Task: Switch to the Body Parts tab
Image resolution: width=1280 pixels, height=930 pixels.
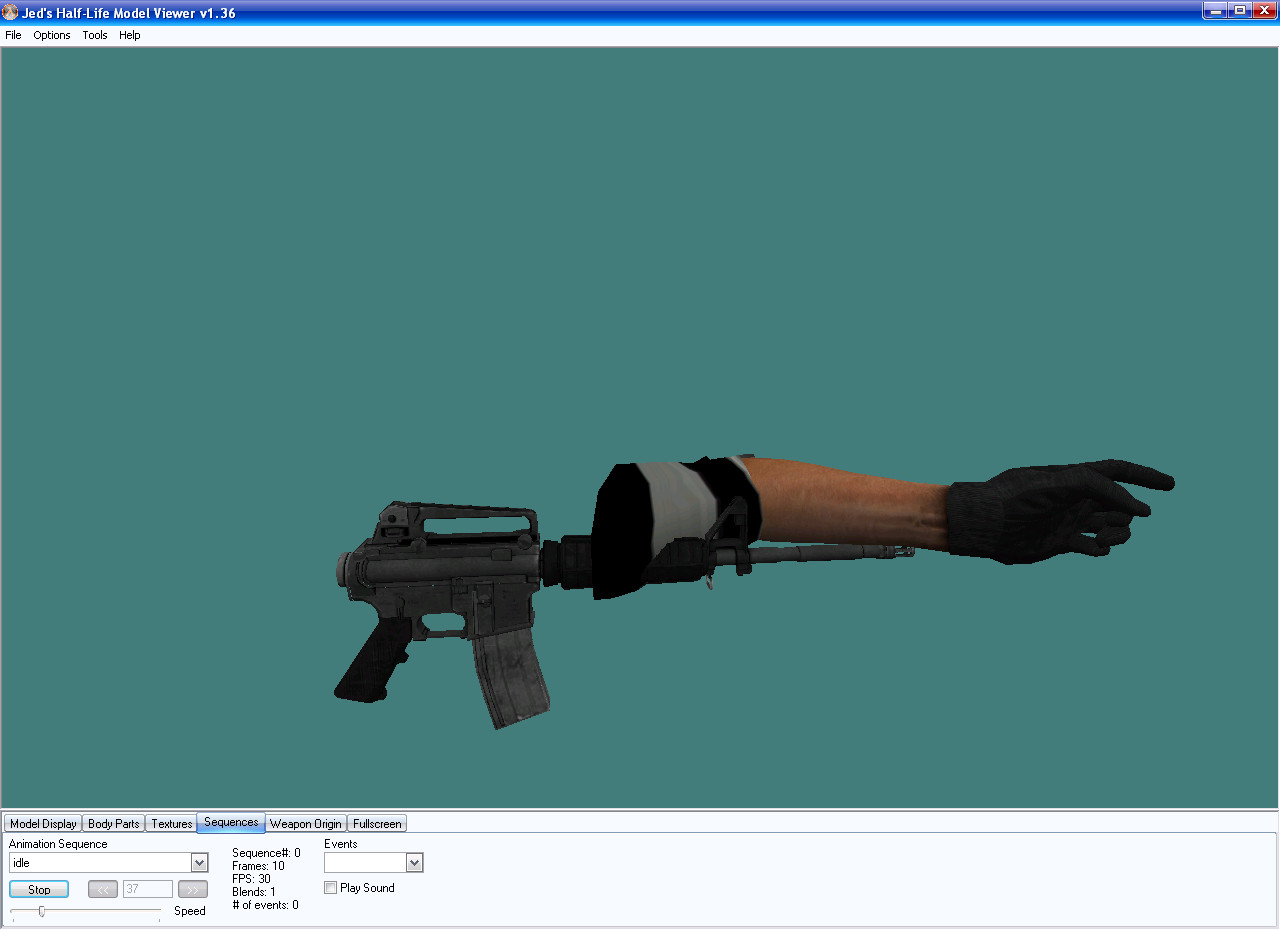Action: pyautogui.click(x=114, y=824)
